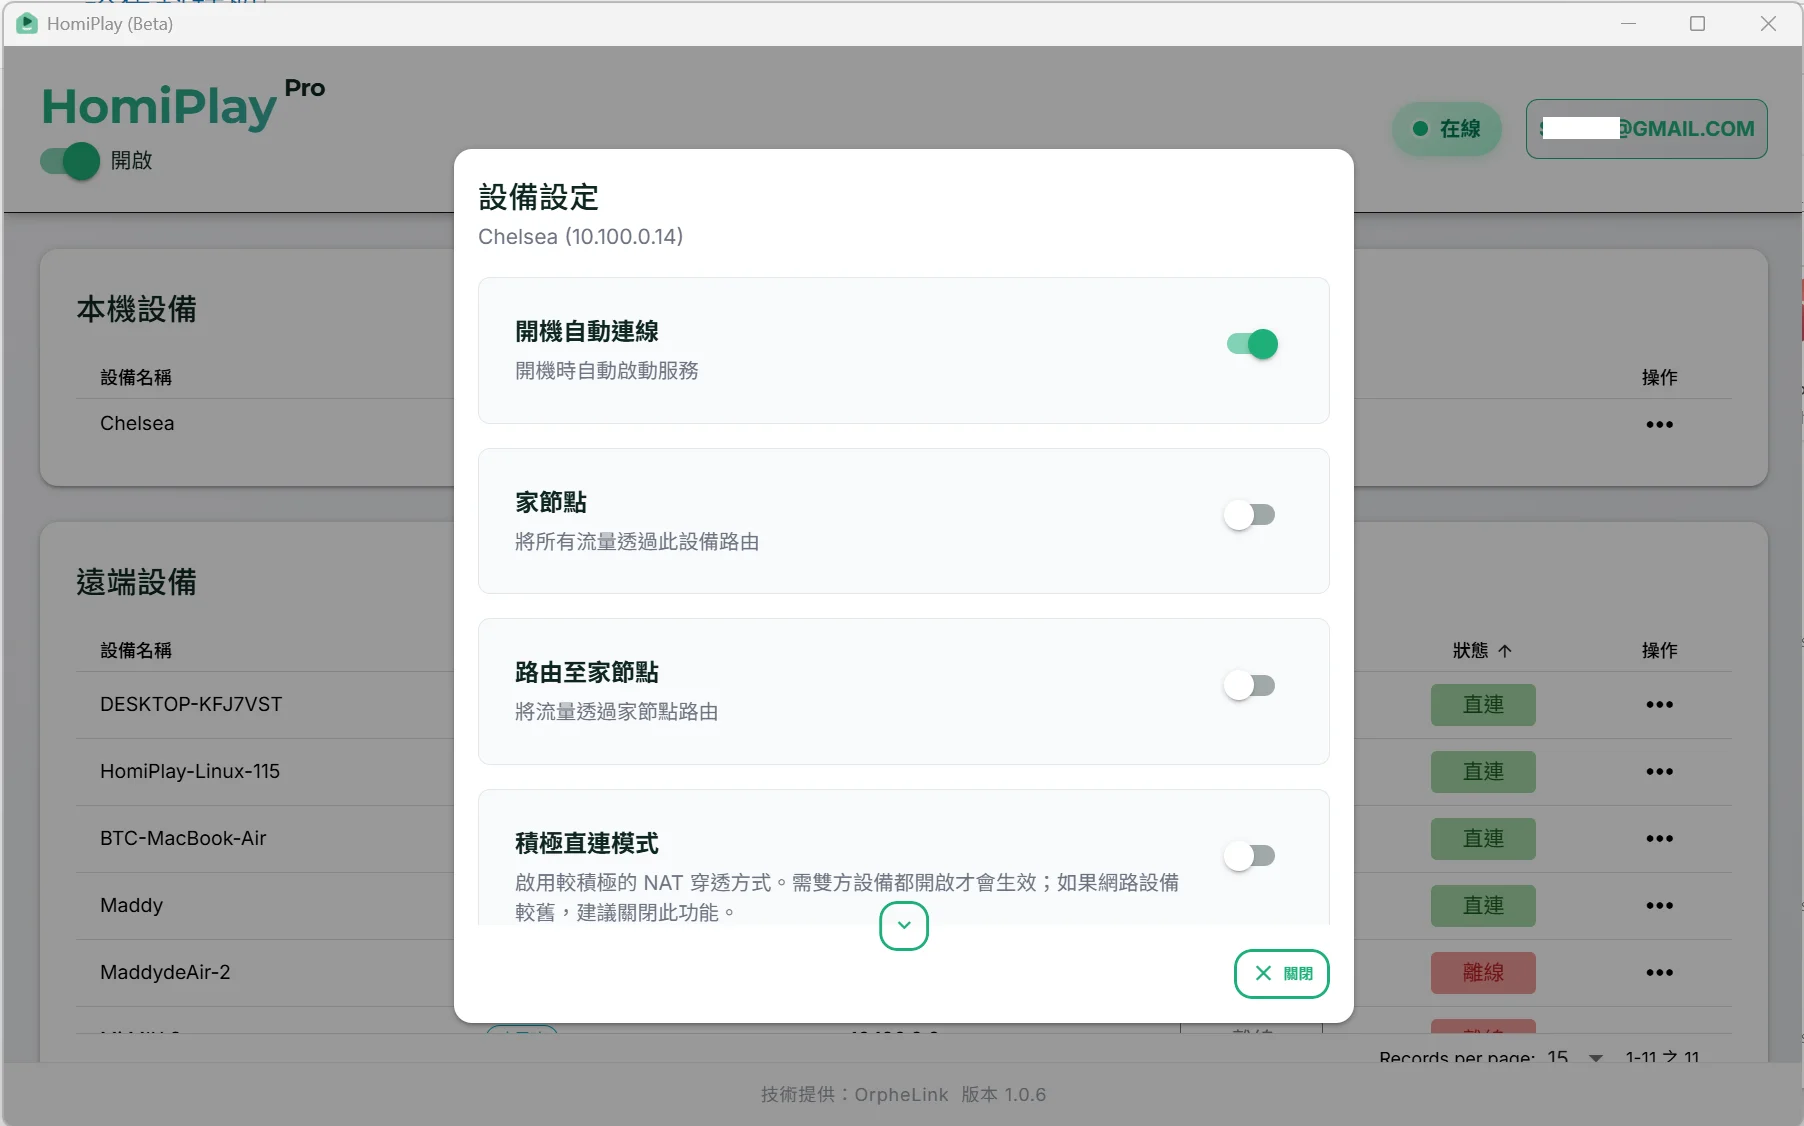Sort by 狀態 column header
Image resolution: width=1804 pixels, height=1126 pixels.
1482,651
